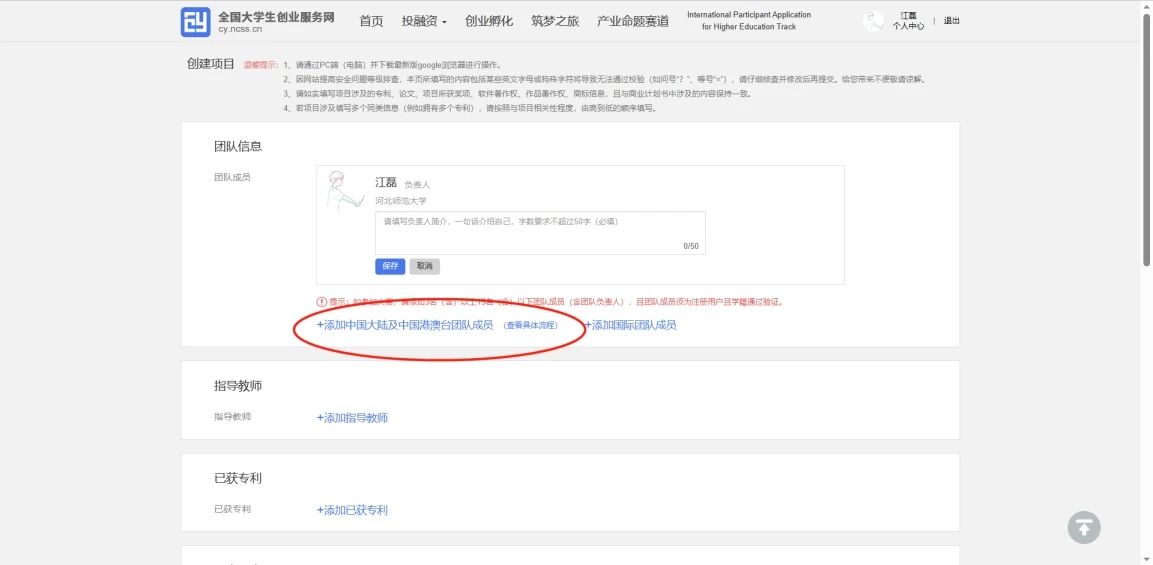Click the user avatar in header
Screen dimensions: 1153x565
coord(874,21)
